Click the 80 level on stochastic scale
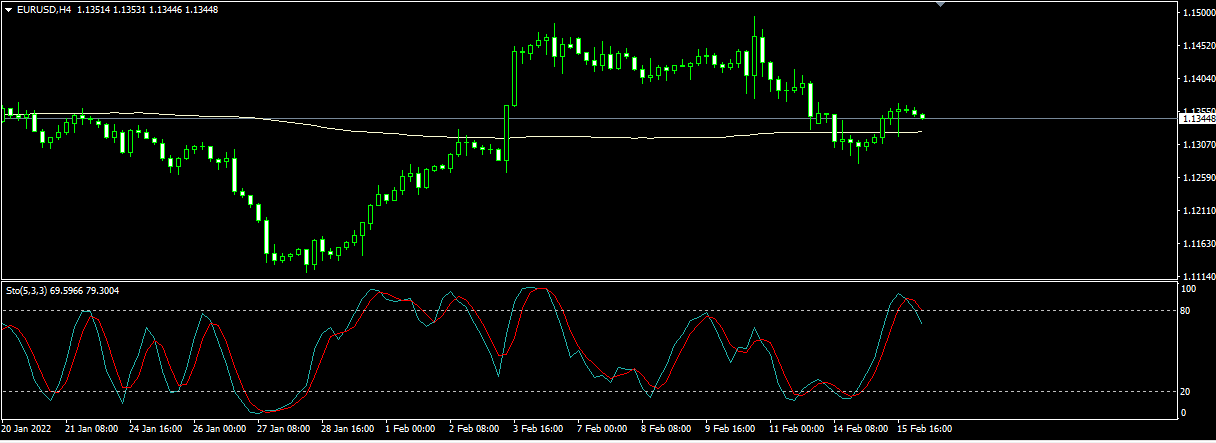Viewport: 1216px width, 443px height. coord(1187,310)
